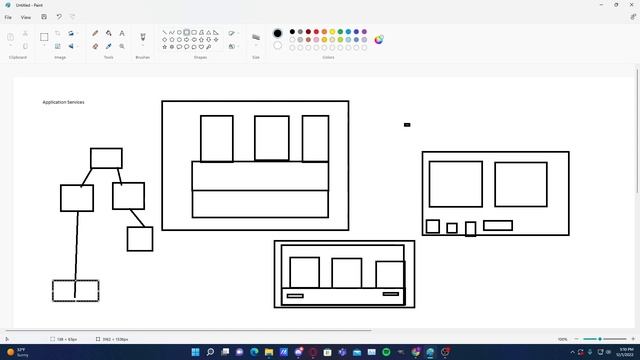
Task: Pick the purple color swatch
Action: click(x=364, y=32)
